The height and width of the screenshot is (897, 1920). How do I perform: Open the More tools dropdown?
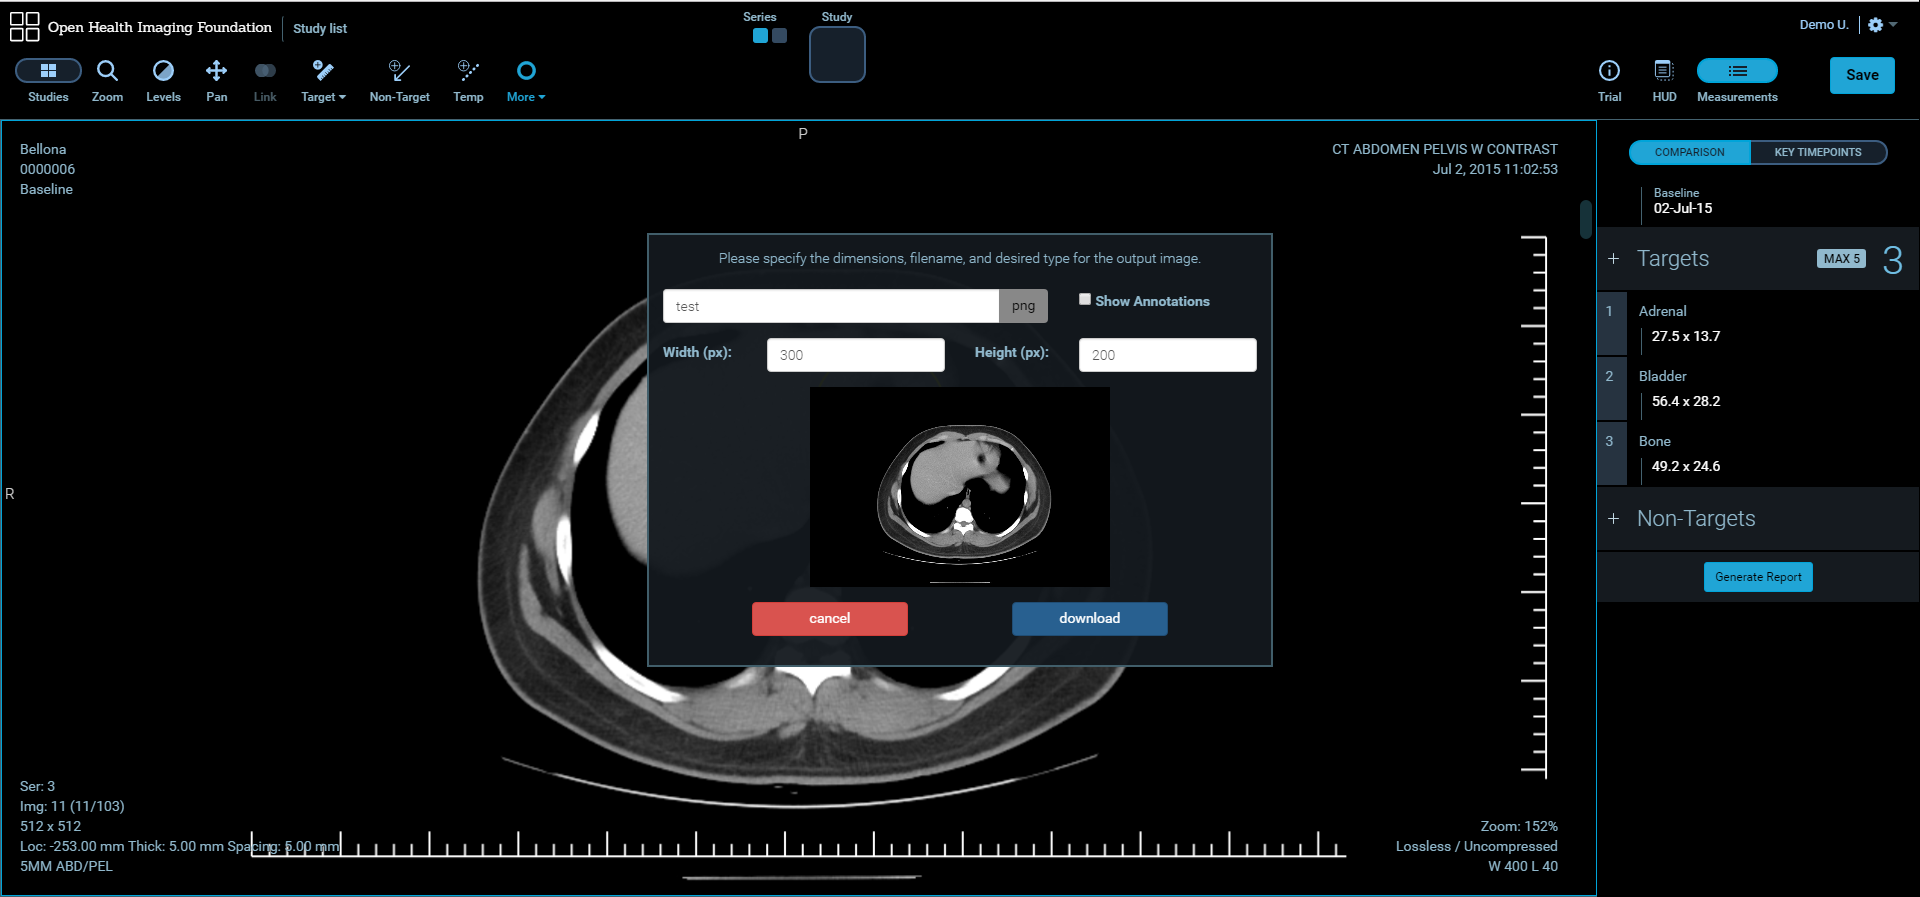[526, 80]
